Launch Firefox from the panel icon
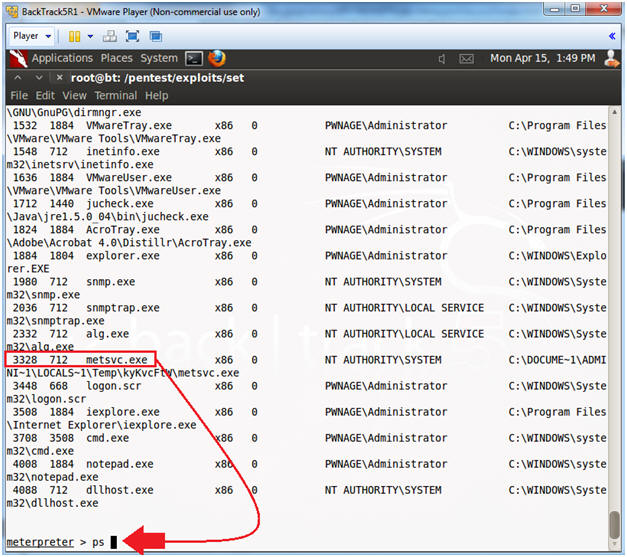This screenshot has width=627, height=557. click(x=217, y=58)
